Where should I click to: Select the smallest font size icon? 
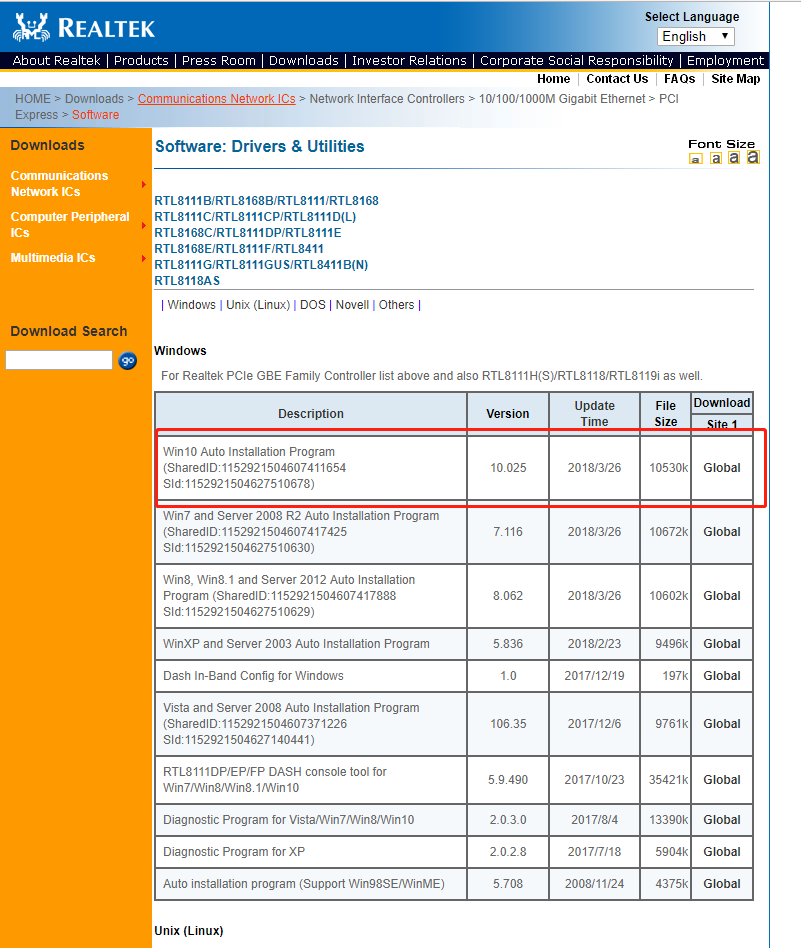(x=696, y=159)
